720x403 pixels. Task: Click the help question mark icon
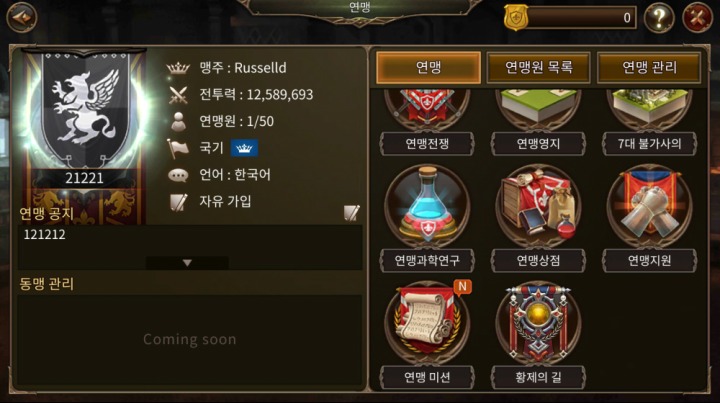click(x=659, y=17)
